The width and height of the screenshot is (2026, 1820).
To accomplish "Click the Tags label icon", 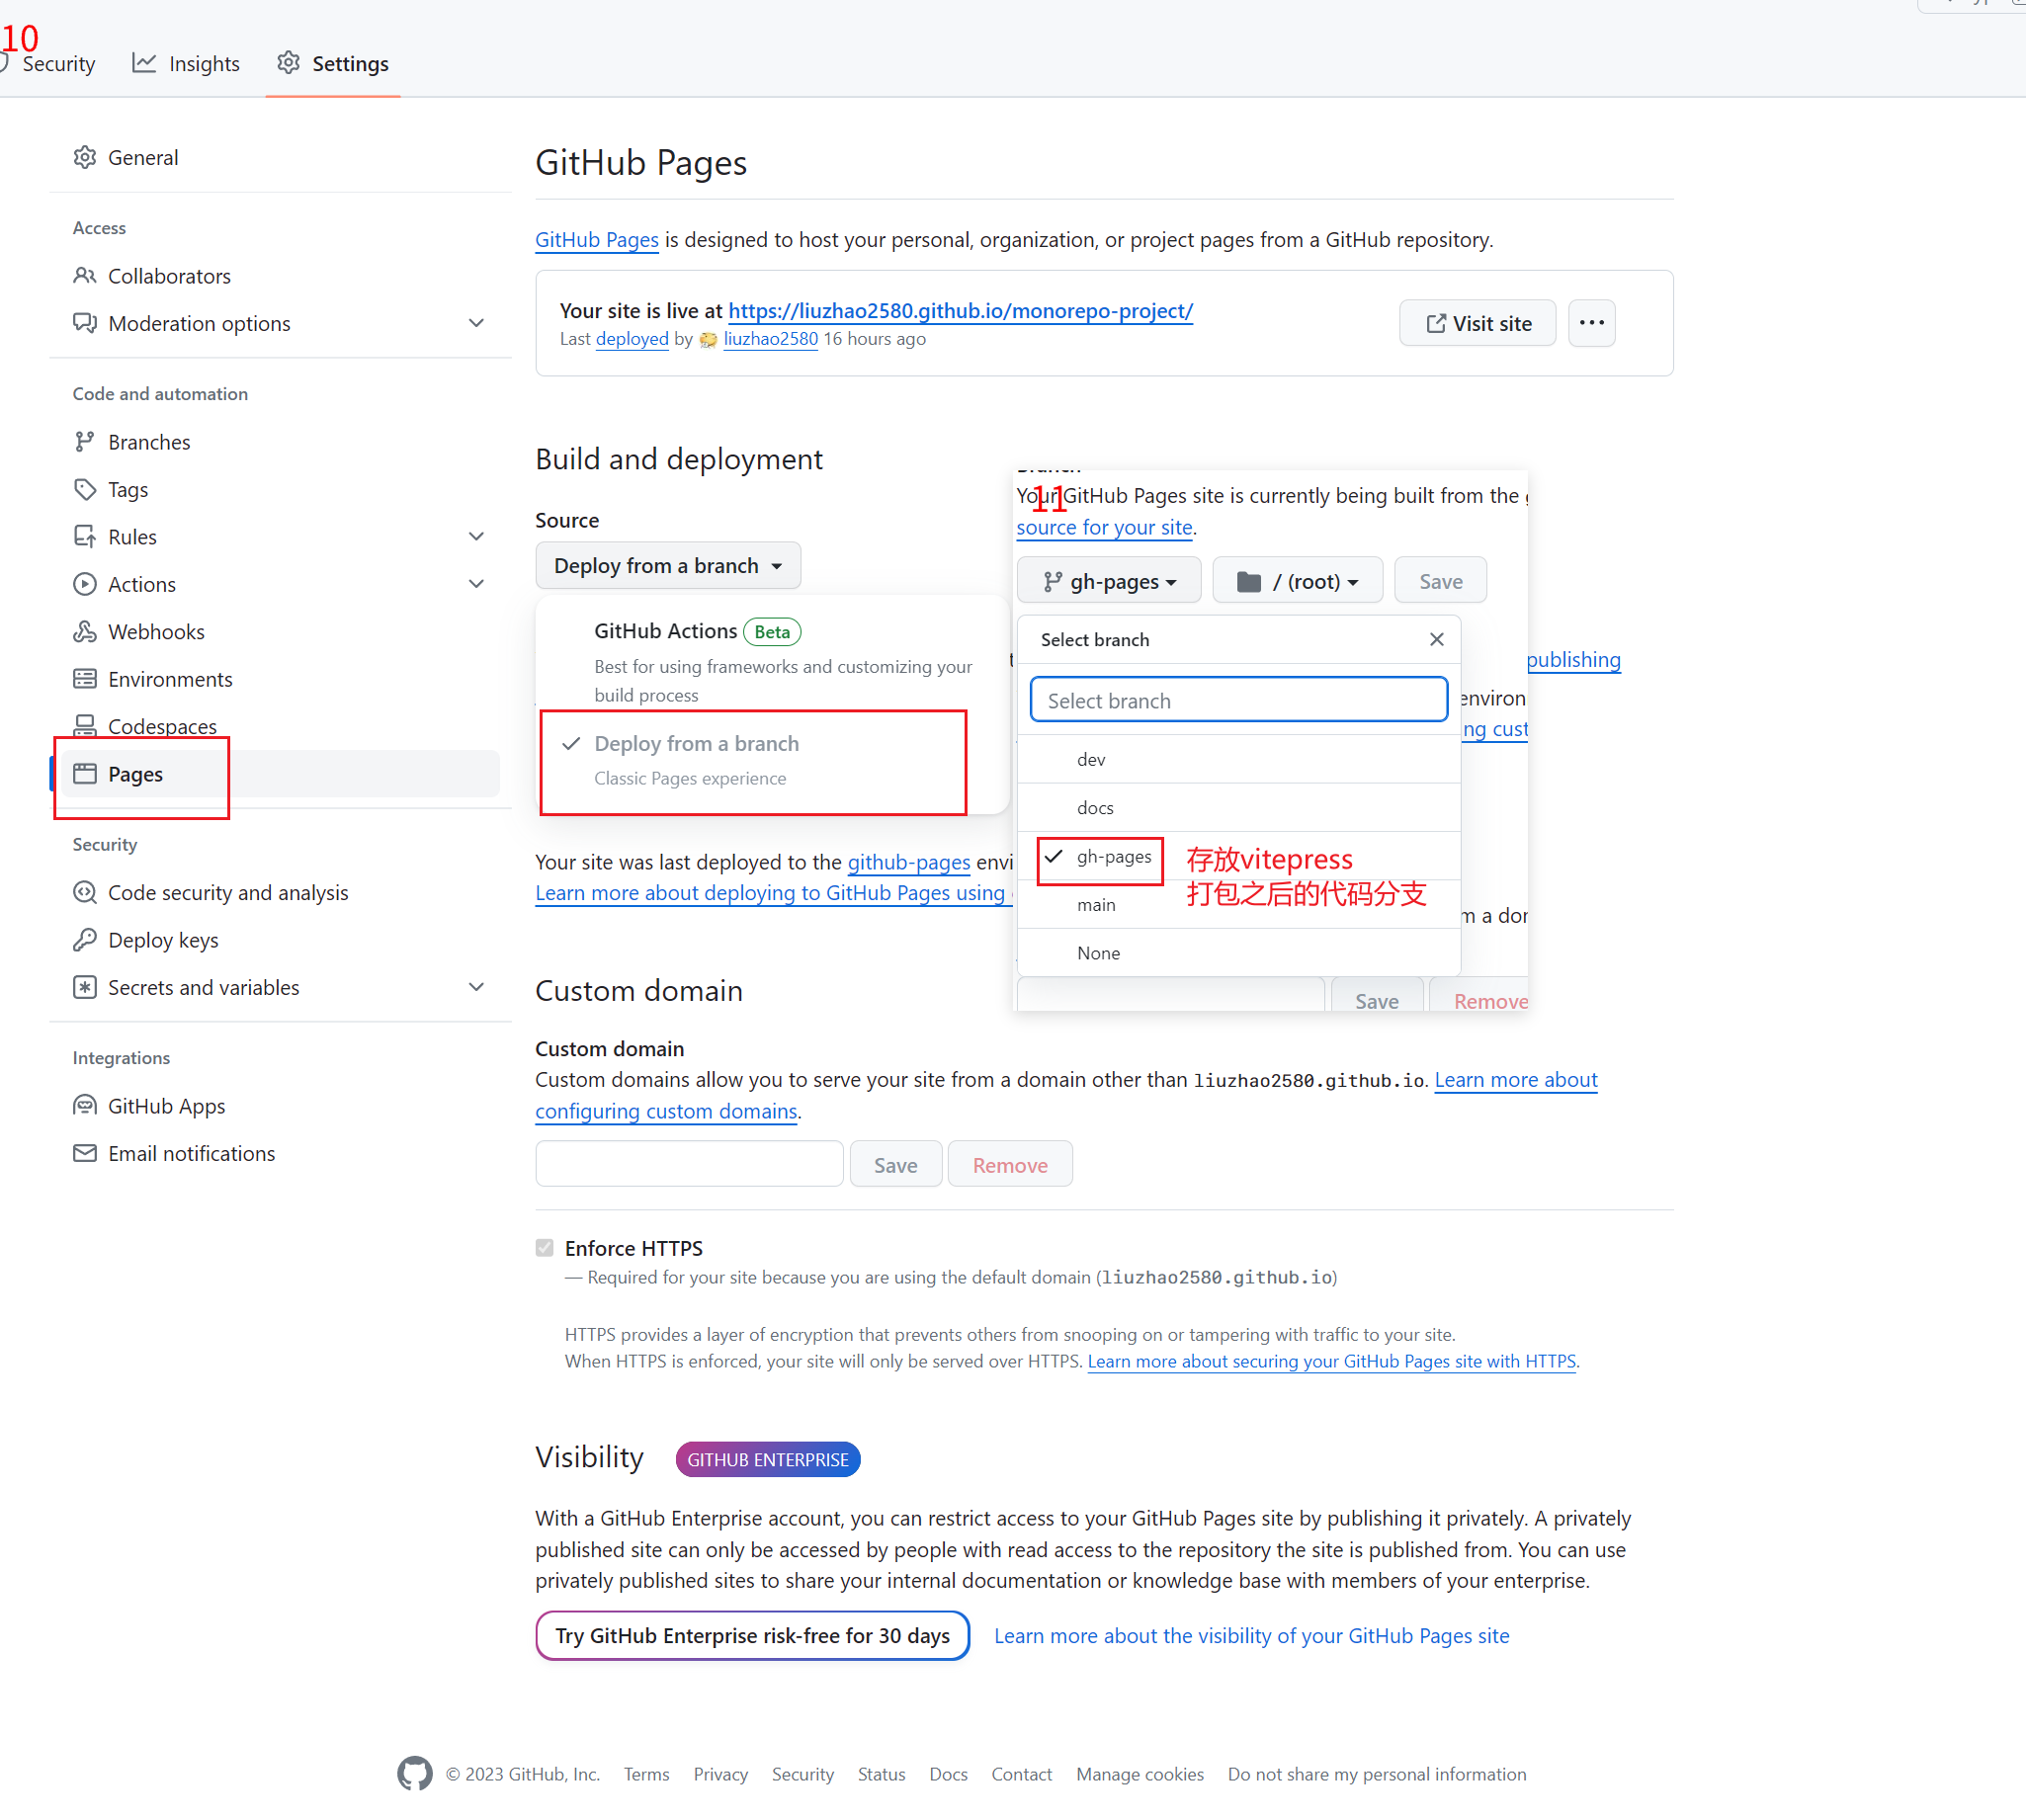I will click(x=85, y=489).
